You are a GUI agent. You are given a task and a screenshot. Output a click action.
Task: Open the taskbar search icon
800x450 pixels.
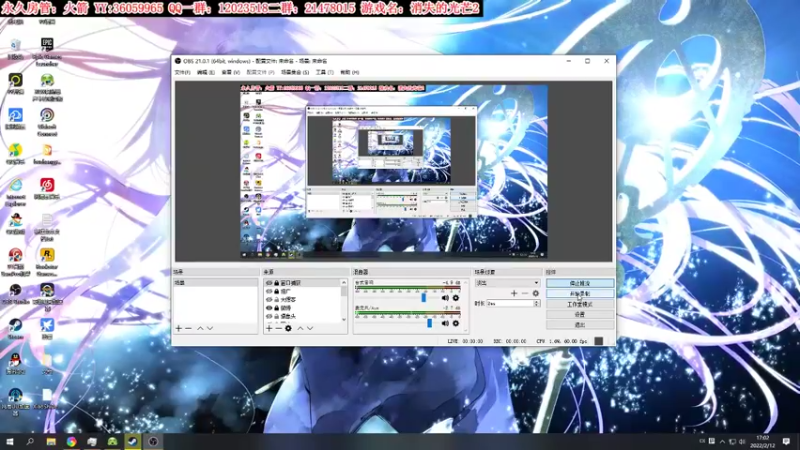coord(30,441)
